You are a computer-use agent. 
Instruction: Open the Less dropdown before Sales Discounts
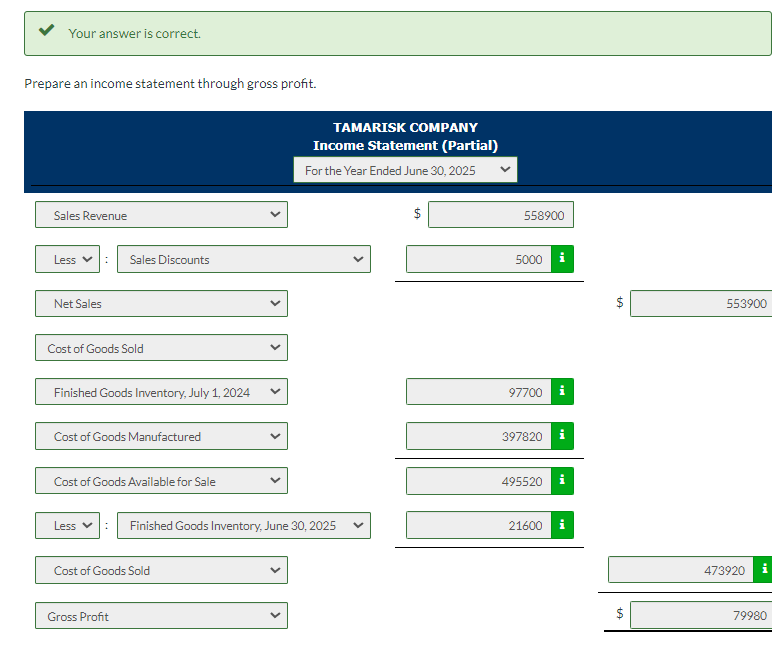(67, 259)
